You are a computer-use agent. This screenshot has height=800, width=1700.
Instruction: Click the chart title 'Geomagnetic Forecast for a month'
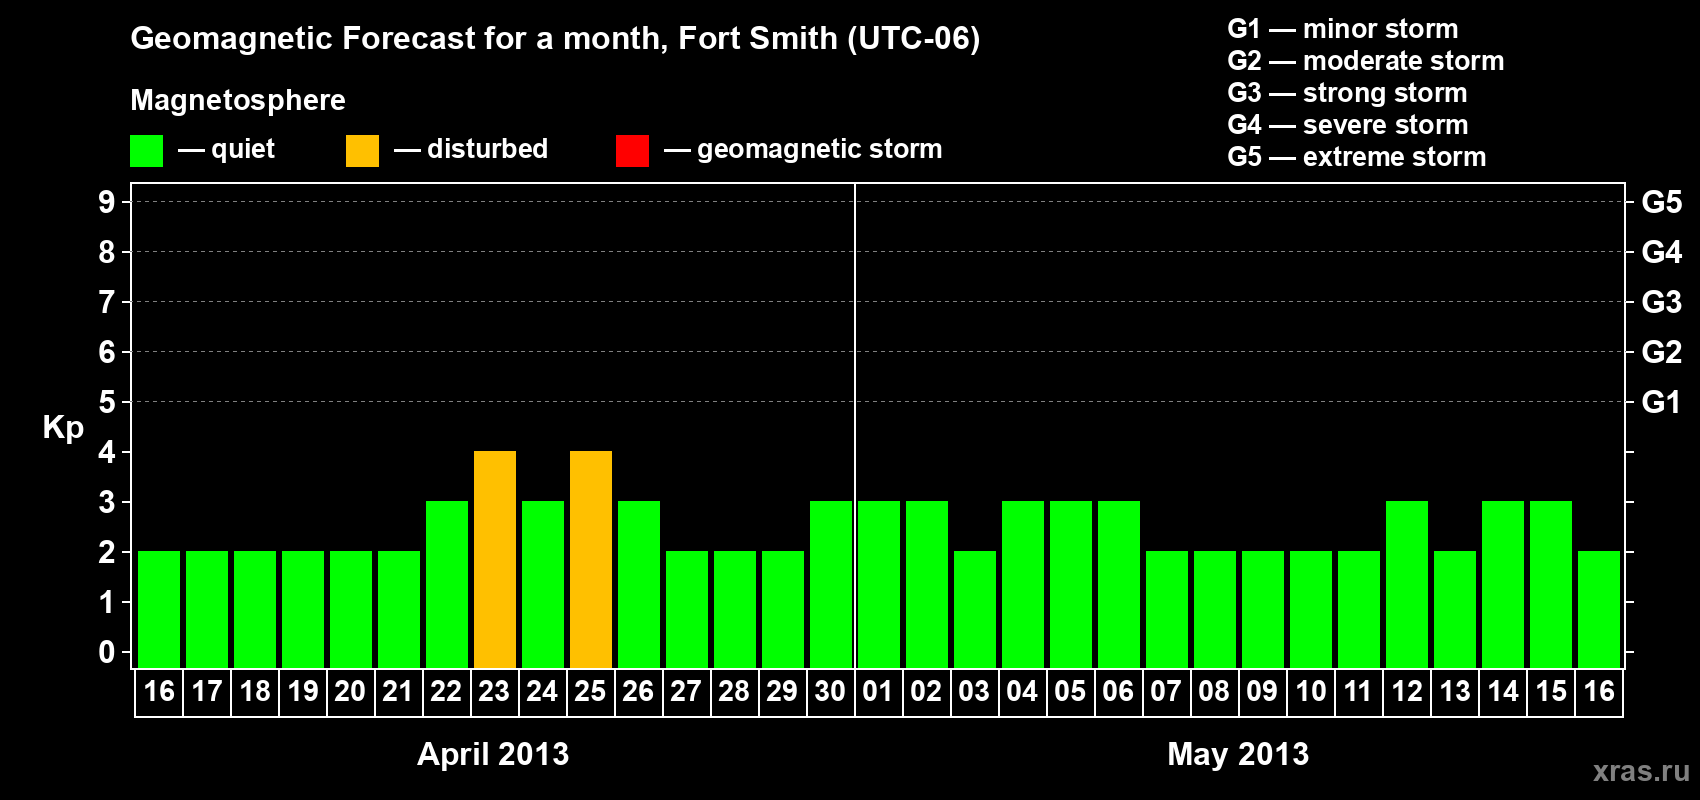[x=399, y=39]
